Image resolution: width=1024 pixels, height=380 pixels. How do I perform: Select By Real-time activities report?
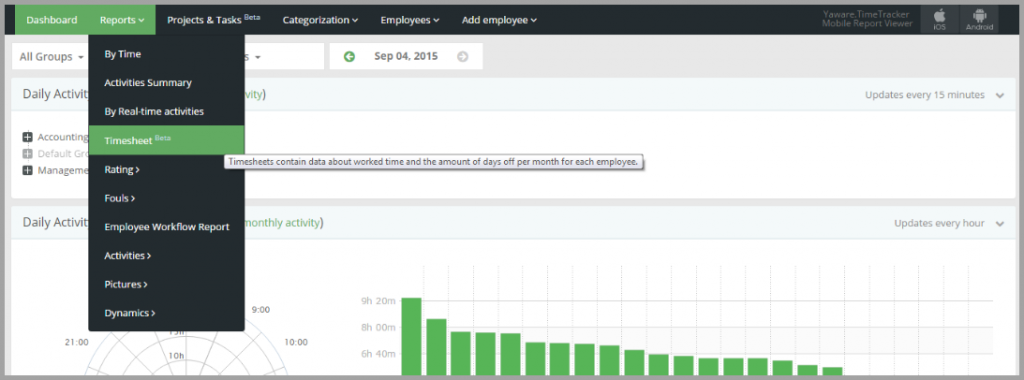(167, 112)
